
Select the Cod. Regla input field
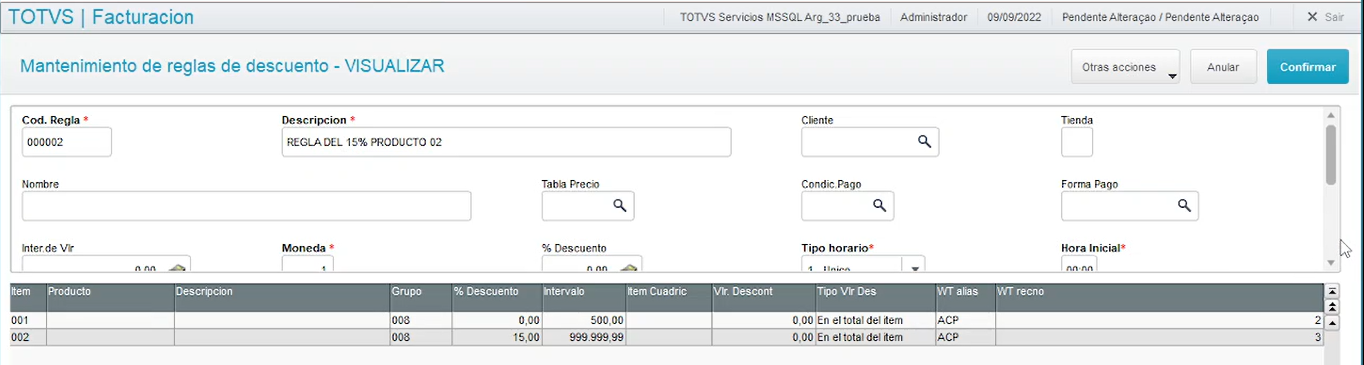(67, 142)
